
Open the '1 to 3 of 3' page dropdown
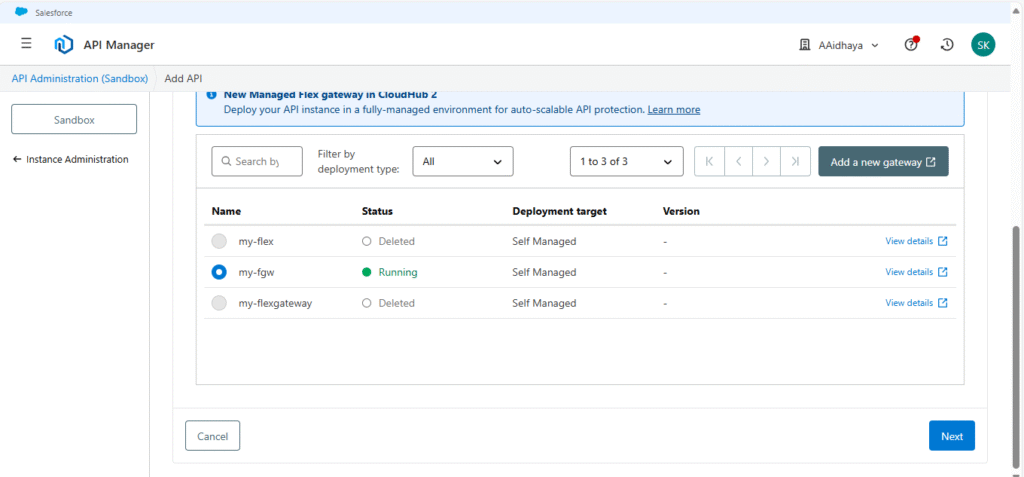coord(626,161)
